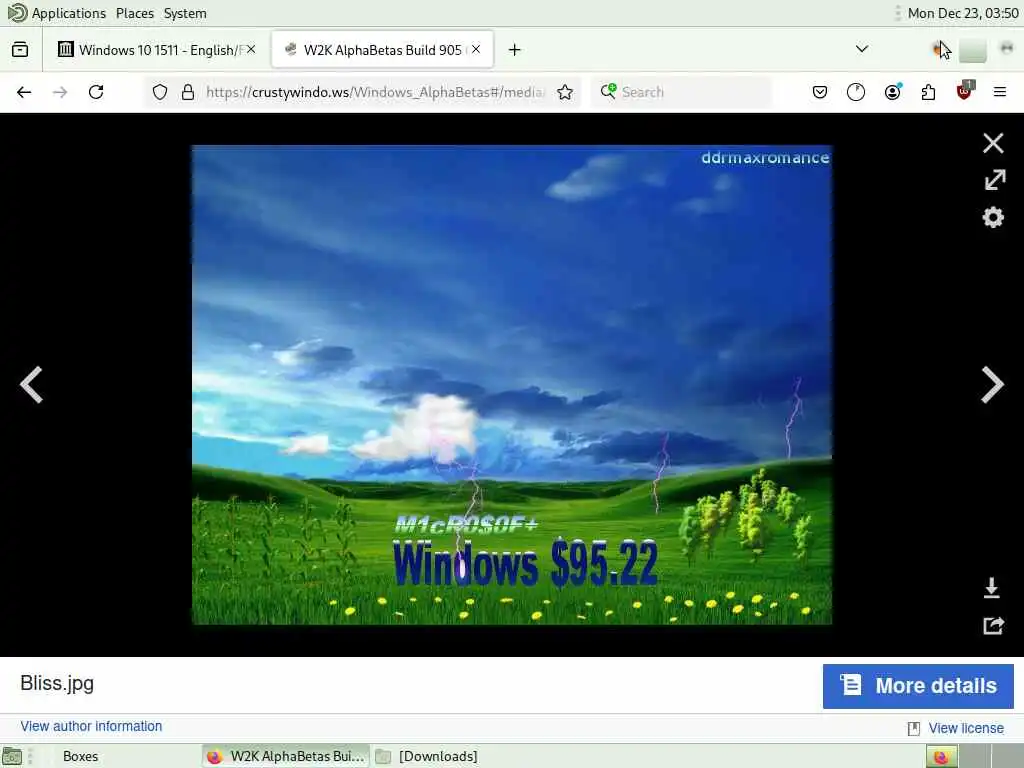Click the date and time clock
1024x768 pixels.
pos(963,13)
